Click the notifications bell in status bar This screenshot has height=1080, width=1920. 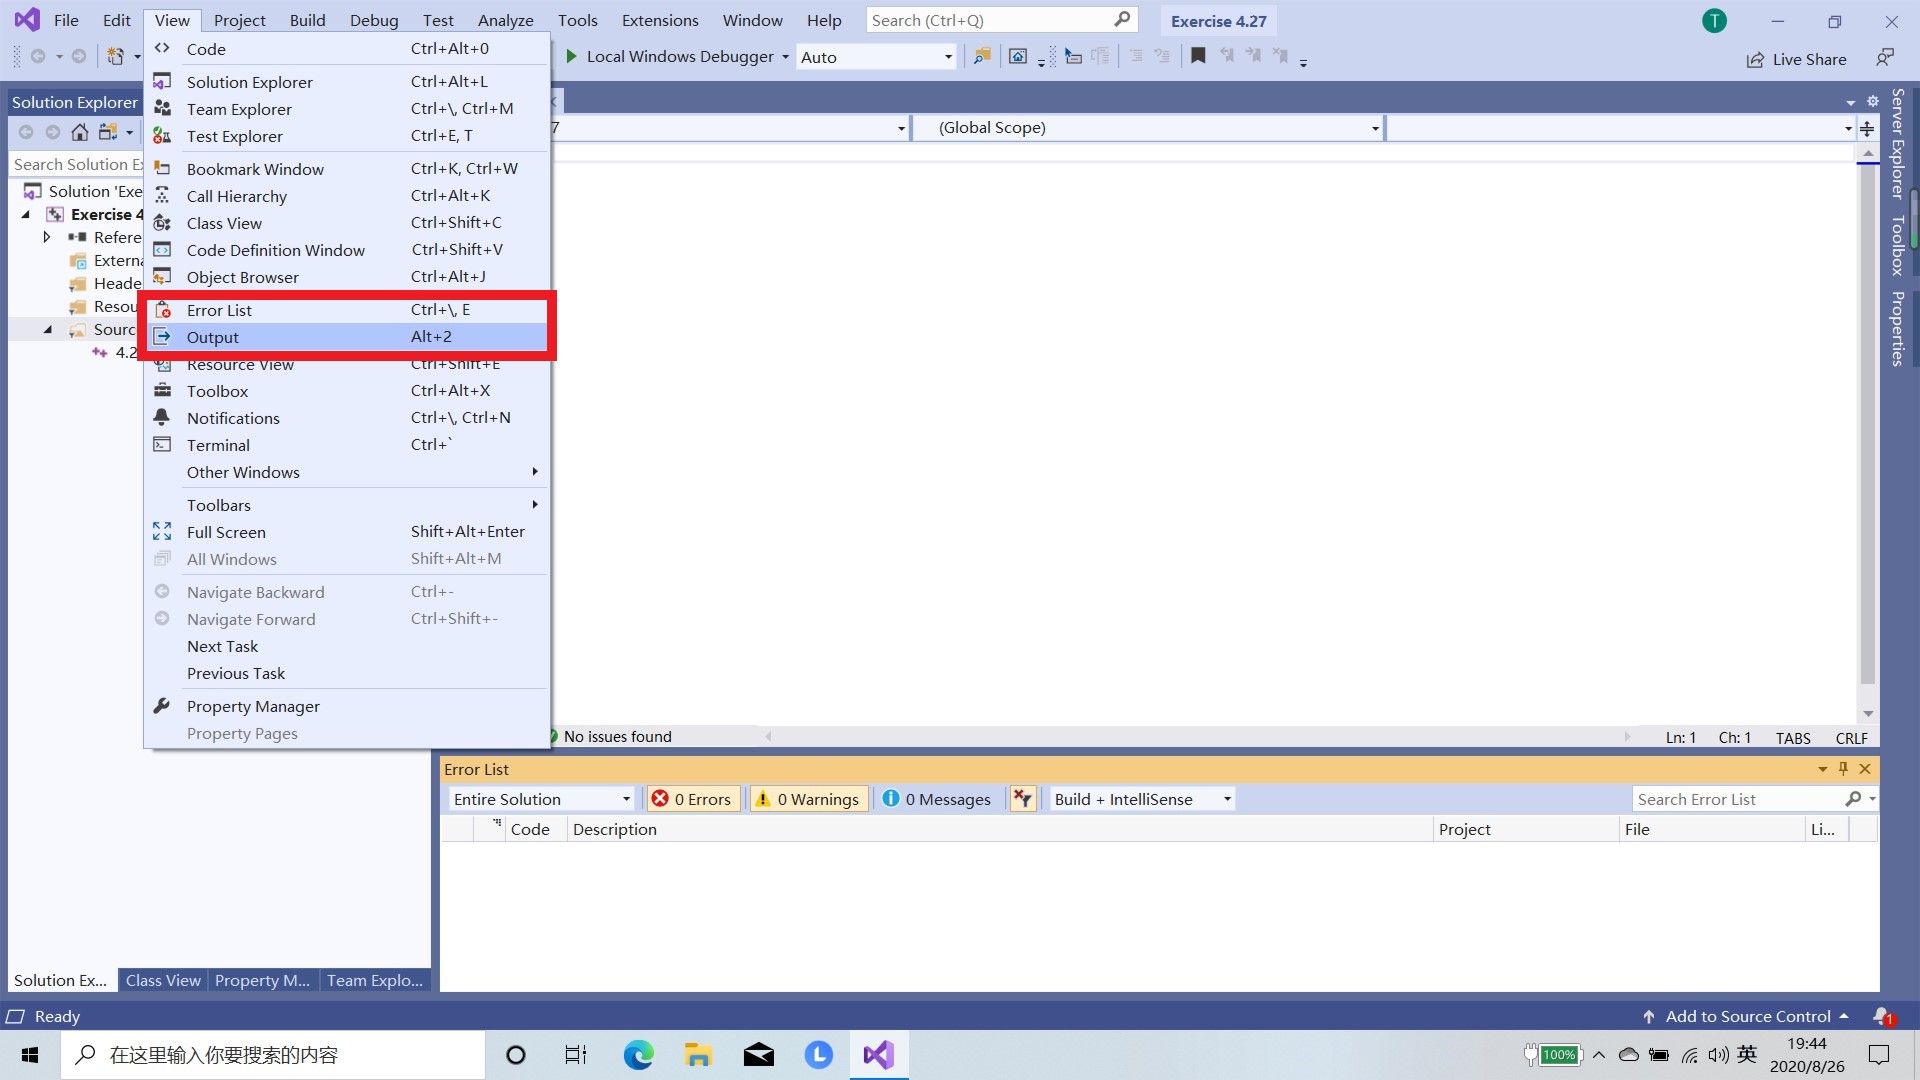pos(1882,1016)
